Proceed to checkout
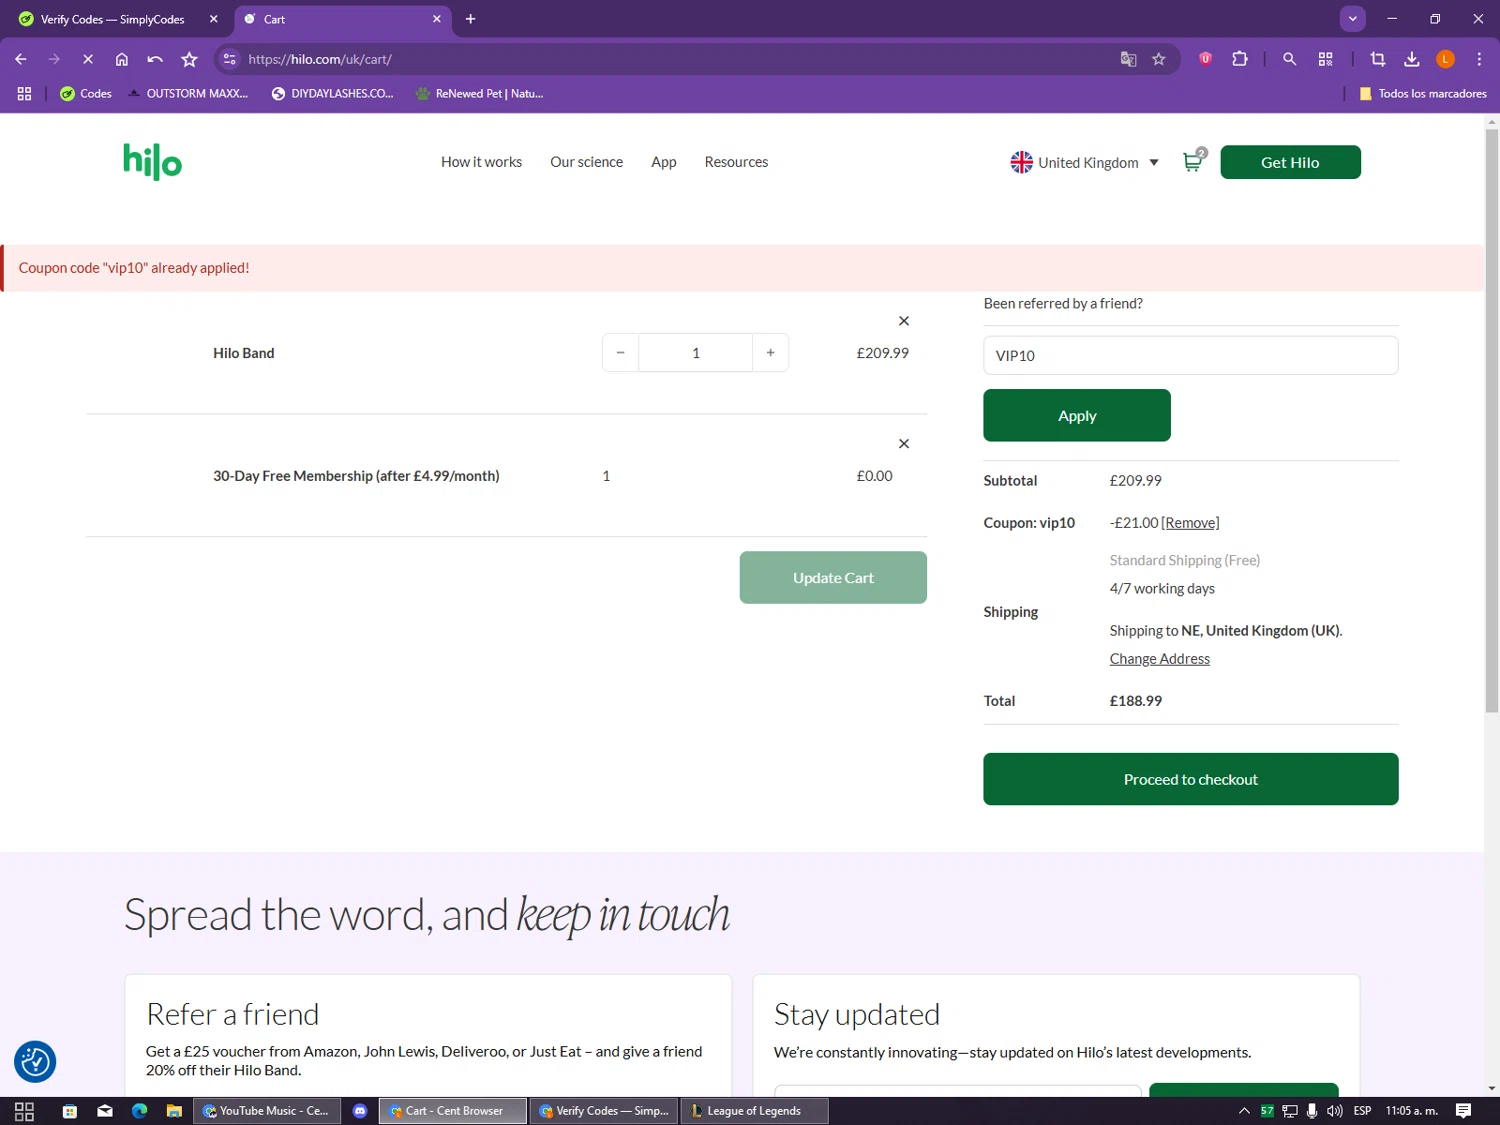The width and height of the screenshot is (1500, 1125). coord(1190,779)
